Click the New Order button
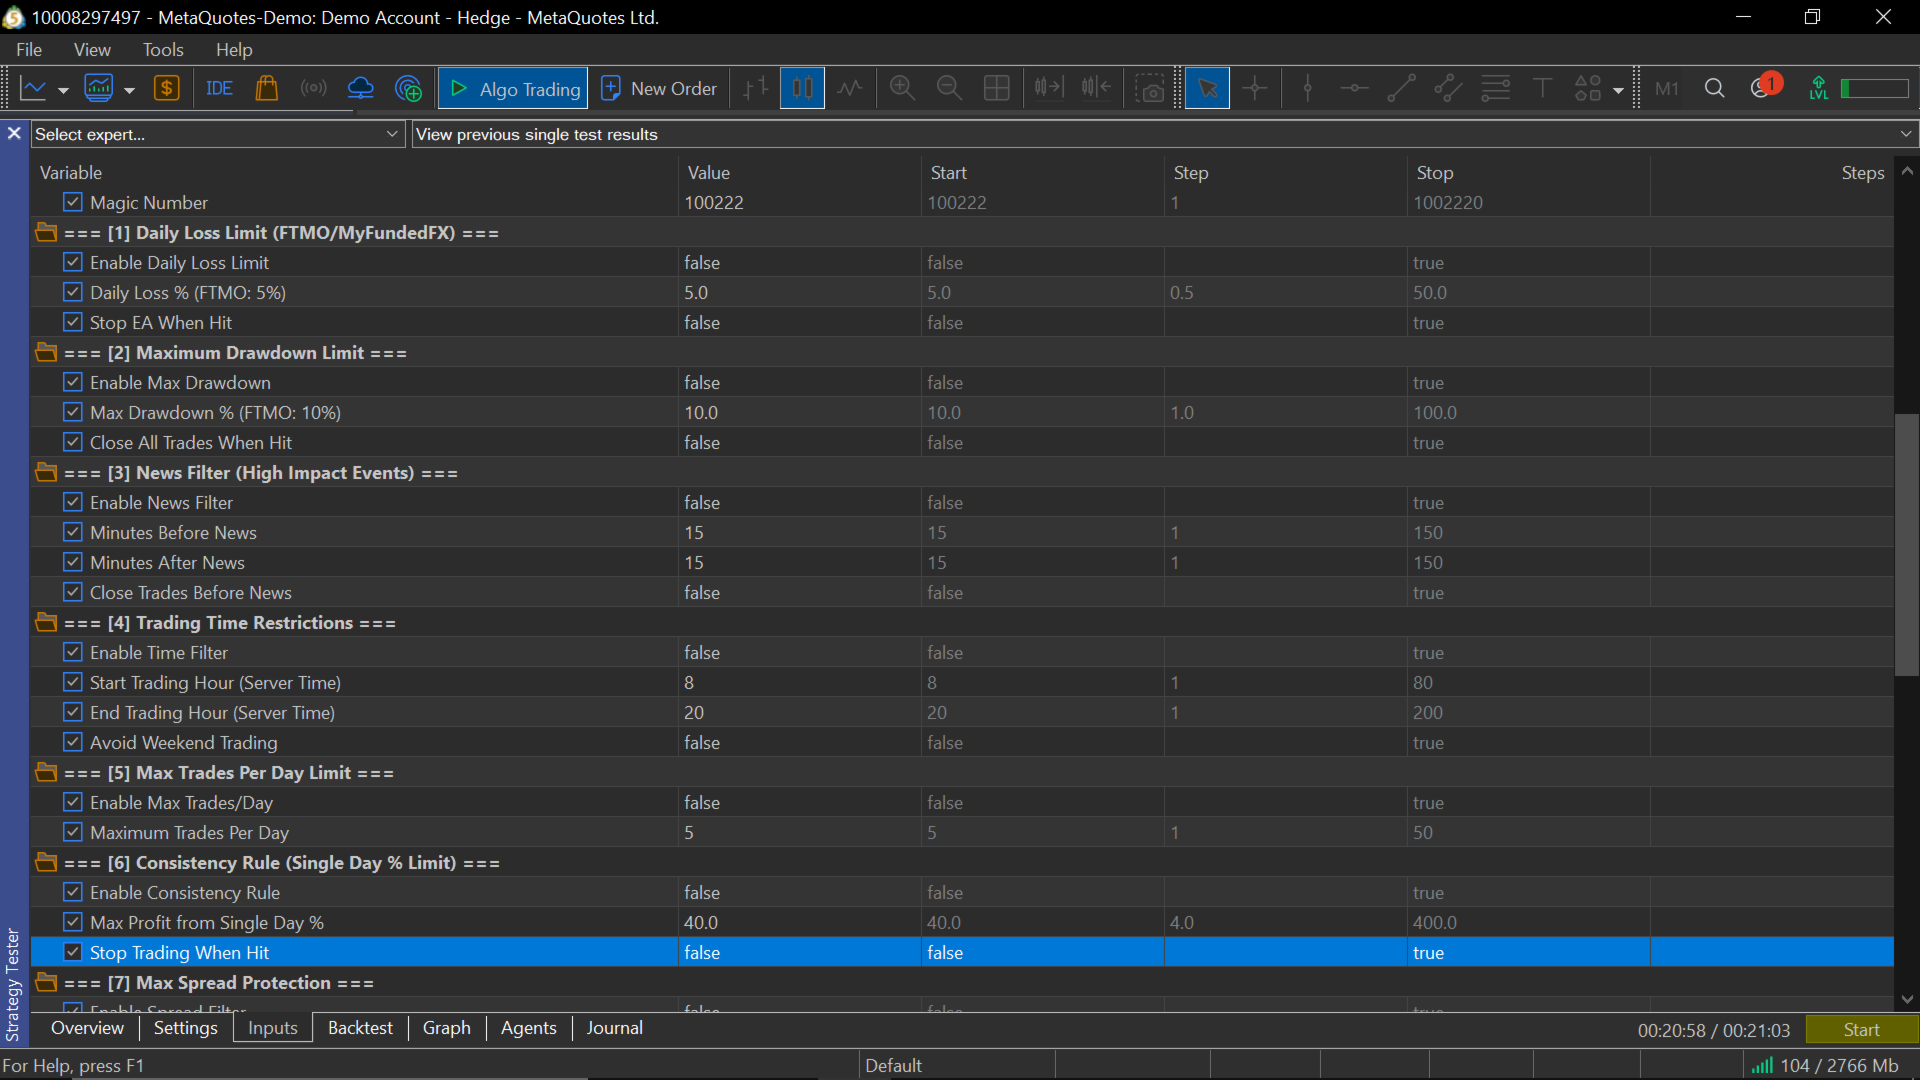This screenshot has height=1080, width=1920. click(x=659, y=89)
